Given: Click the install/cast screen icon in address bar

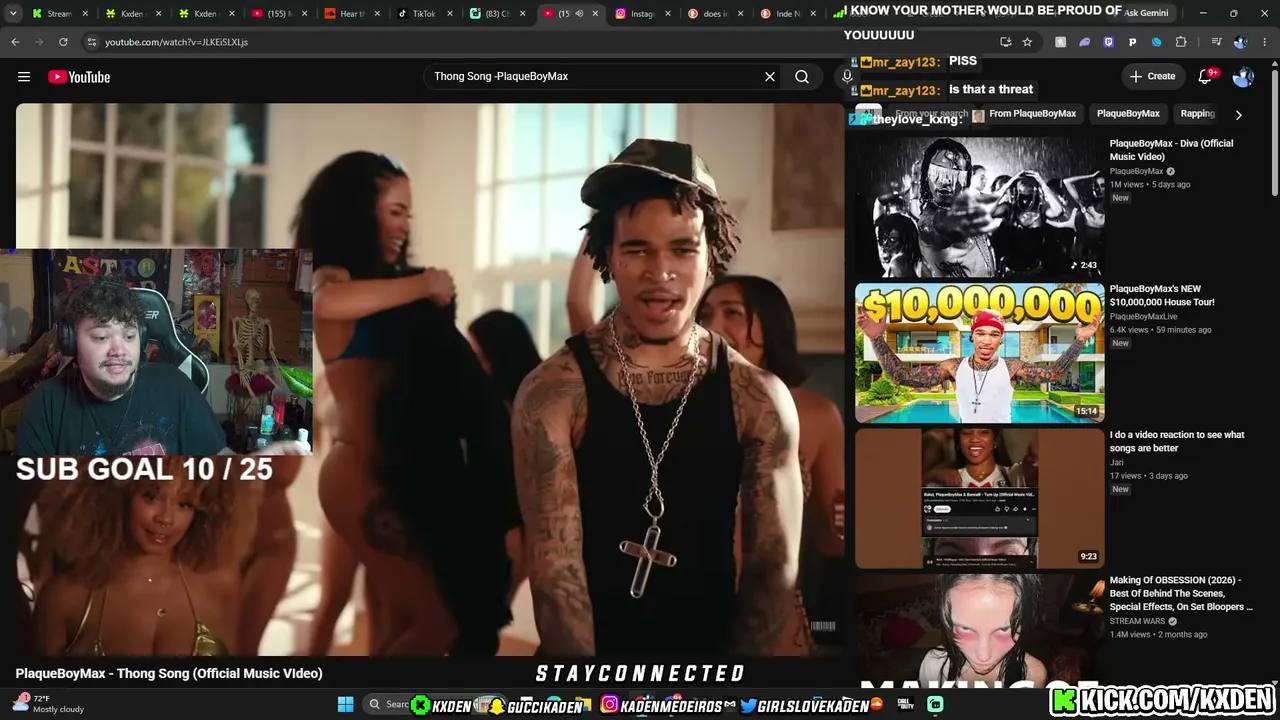Looking at the screenshot, I should 1005,42.
